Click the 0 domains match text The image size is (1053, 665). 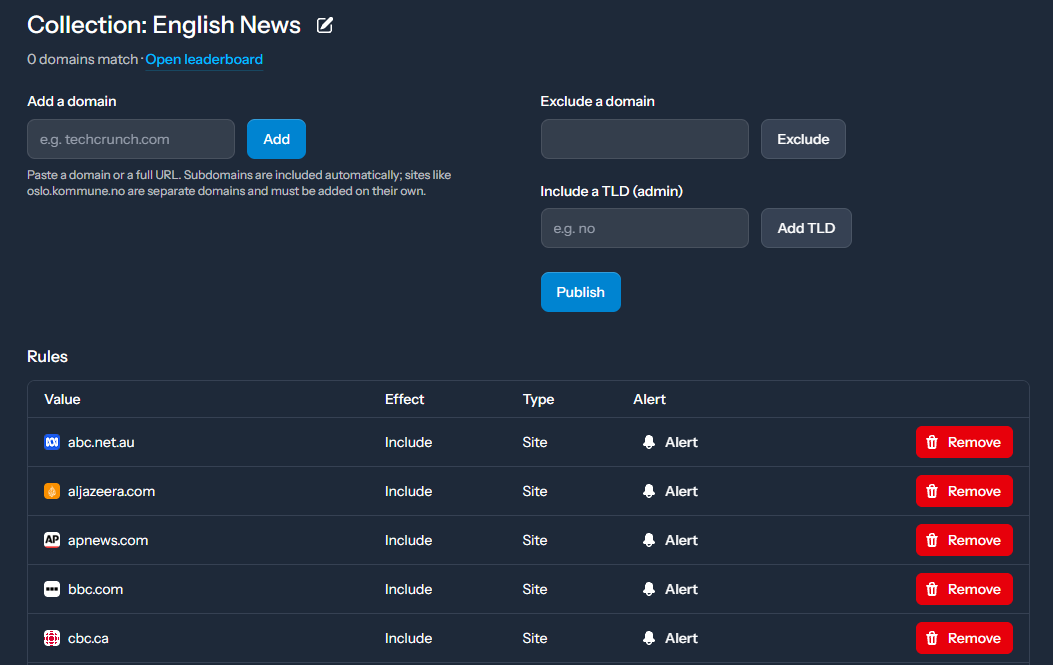point(83,59)
